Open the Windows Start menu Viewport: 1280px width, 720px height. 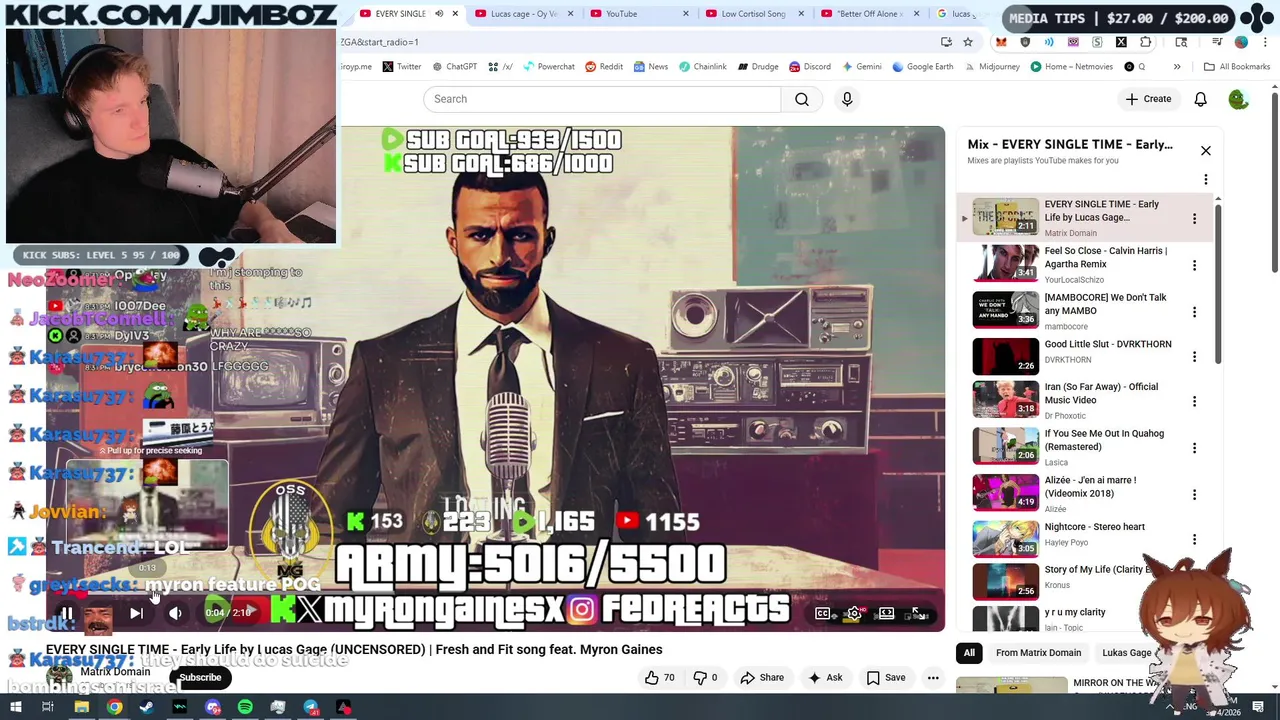(x=16, y=708)
